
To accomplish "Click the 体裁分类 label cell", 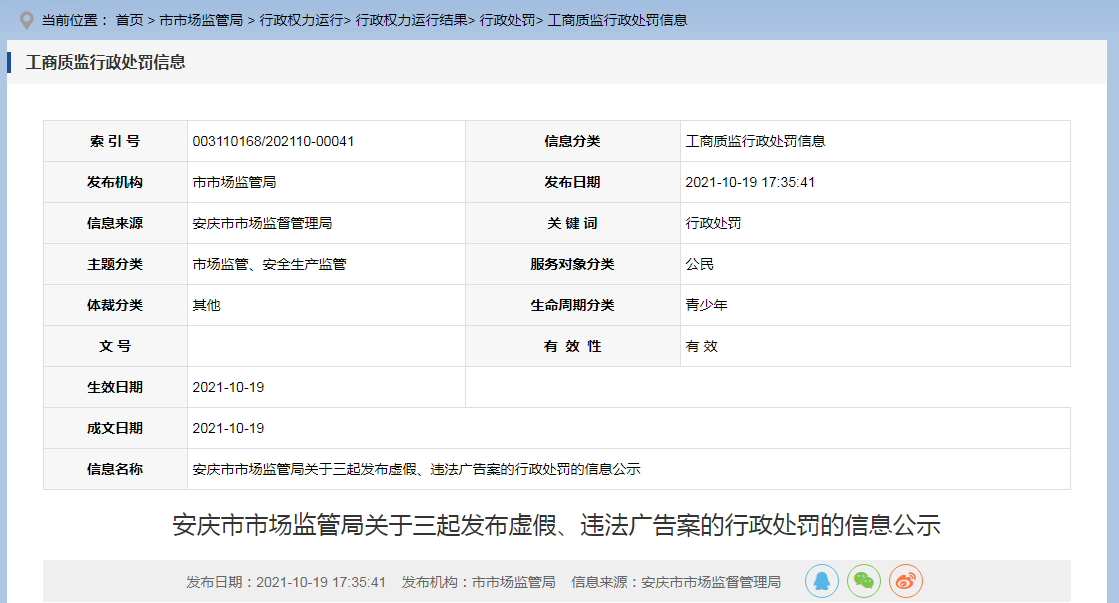I will click(116, 305).
